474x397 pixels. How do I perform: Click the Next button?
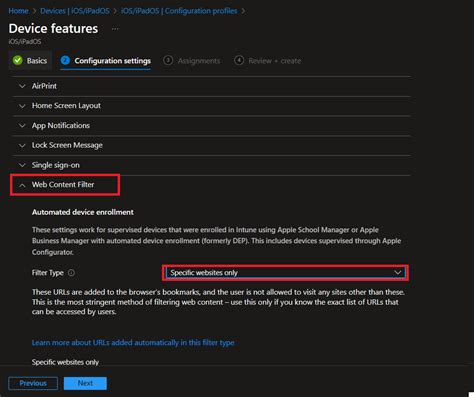pos(85,383)
